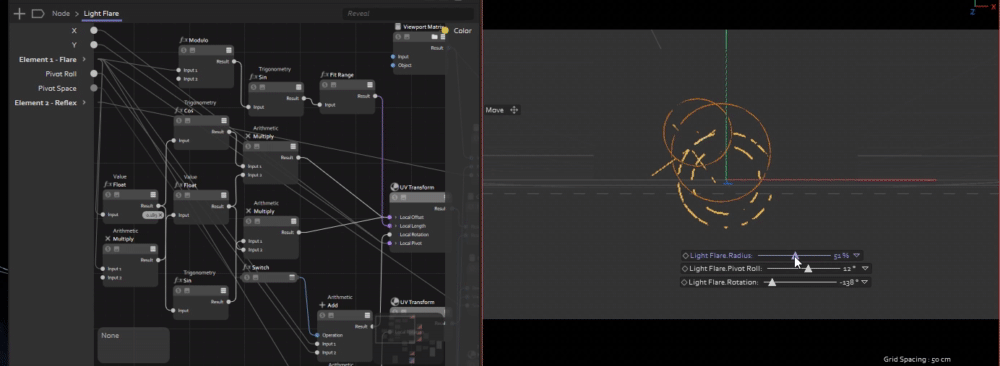Click the Move tool icon in viewport
Screen dimensions: 1000x366
click(x=514, y=110)
